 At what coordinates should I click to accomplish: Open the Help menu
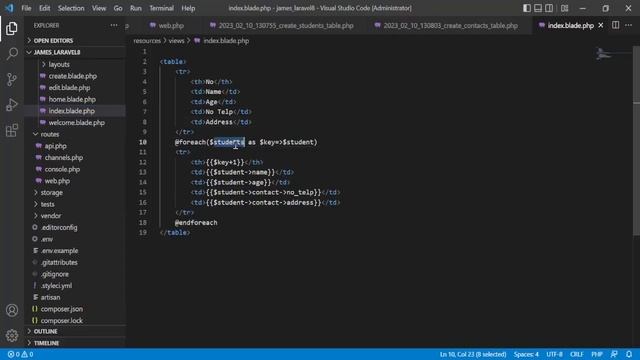coord(188,8)
